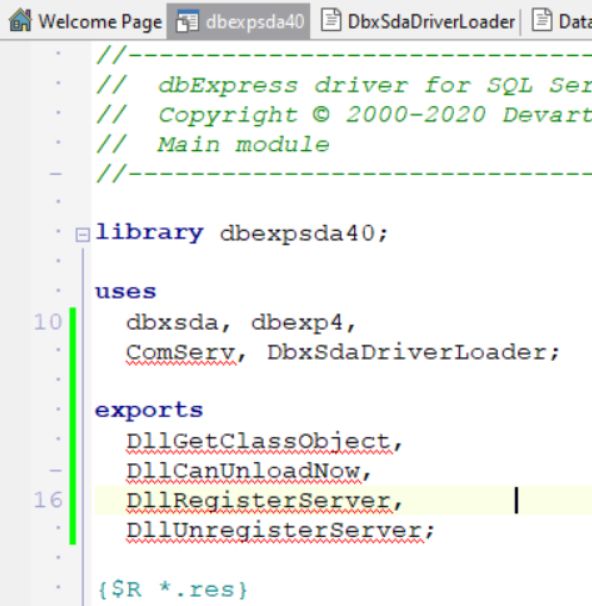This screenshot has width=592, height=606.
Task: Click the document icon of the partially visible Data tab
Action: pyautogui.click(x=542, y=20)
